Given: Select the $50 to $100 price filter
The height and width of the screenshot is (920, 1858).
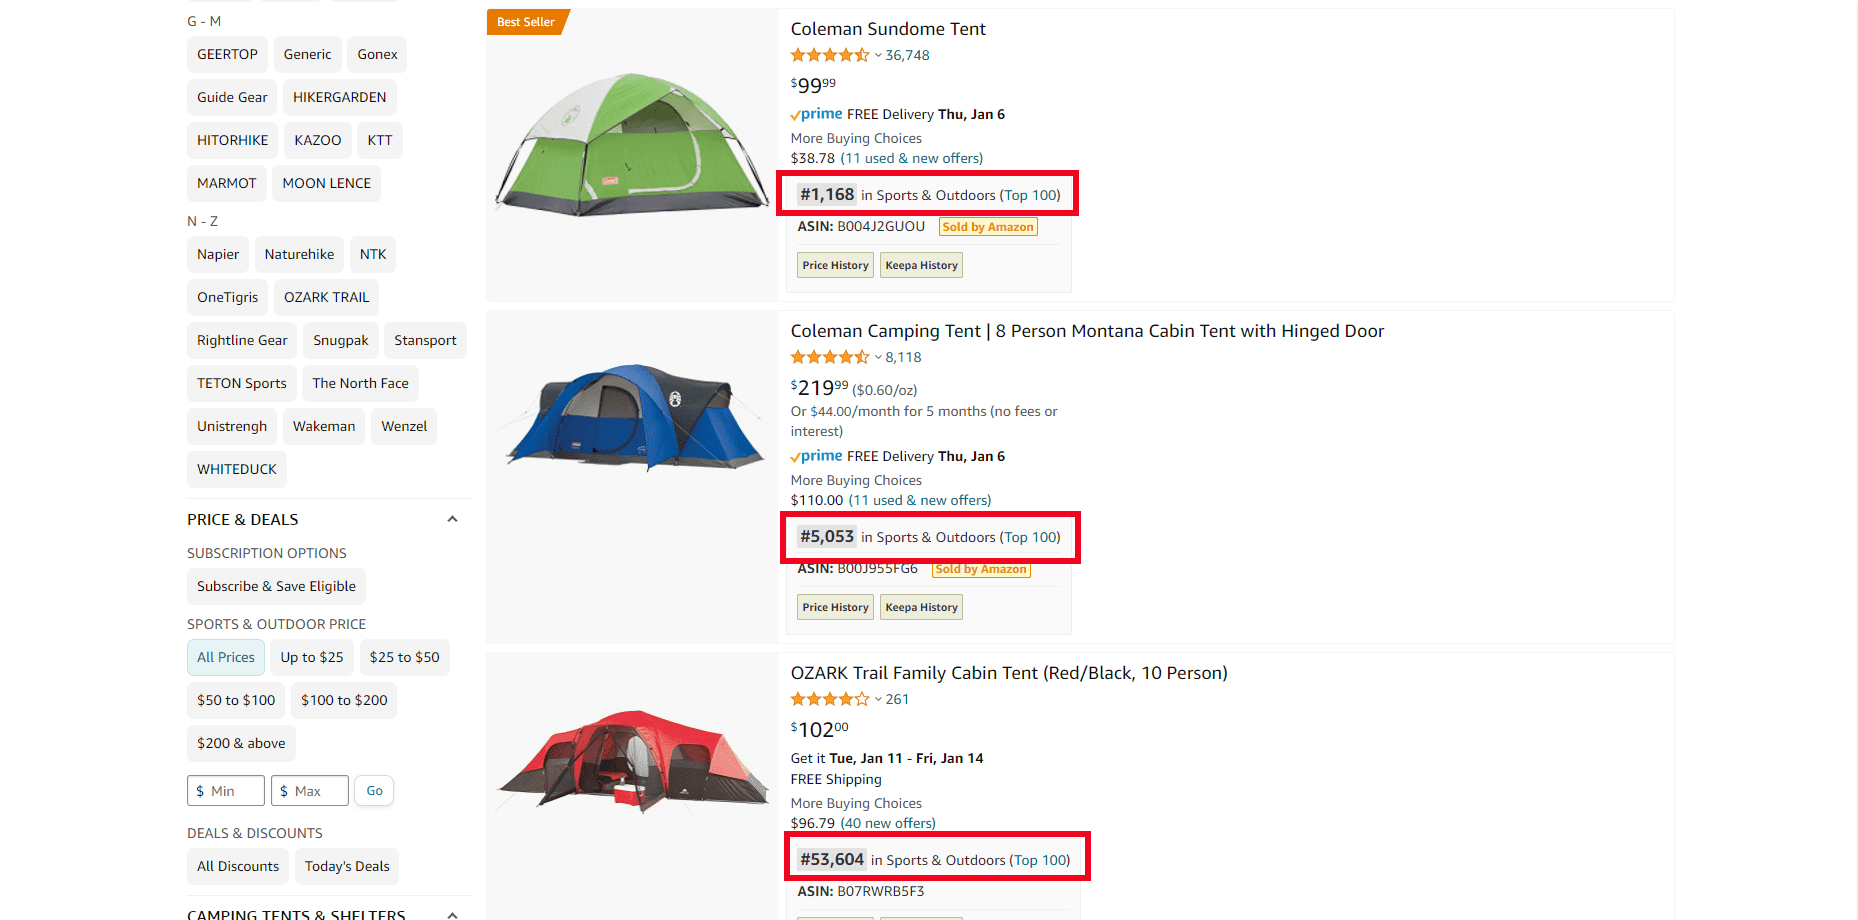Looking at the screenshot, I should pyautogui.click(x=236, y=700).
